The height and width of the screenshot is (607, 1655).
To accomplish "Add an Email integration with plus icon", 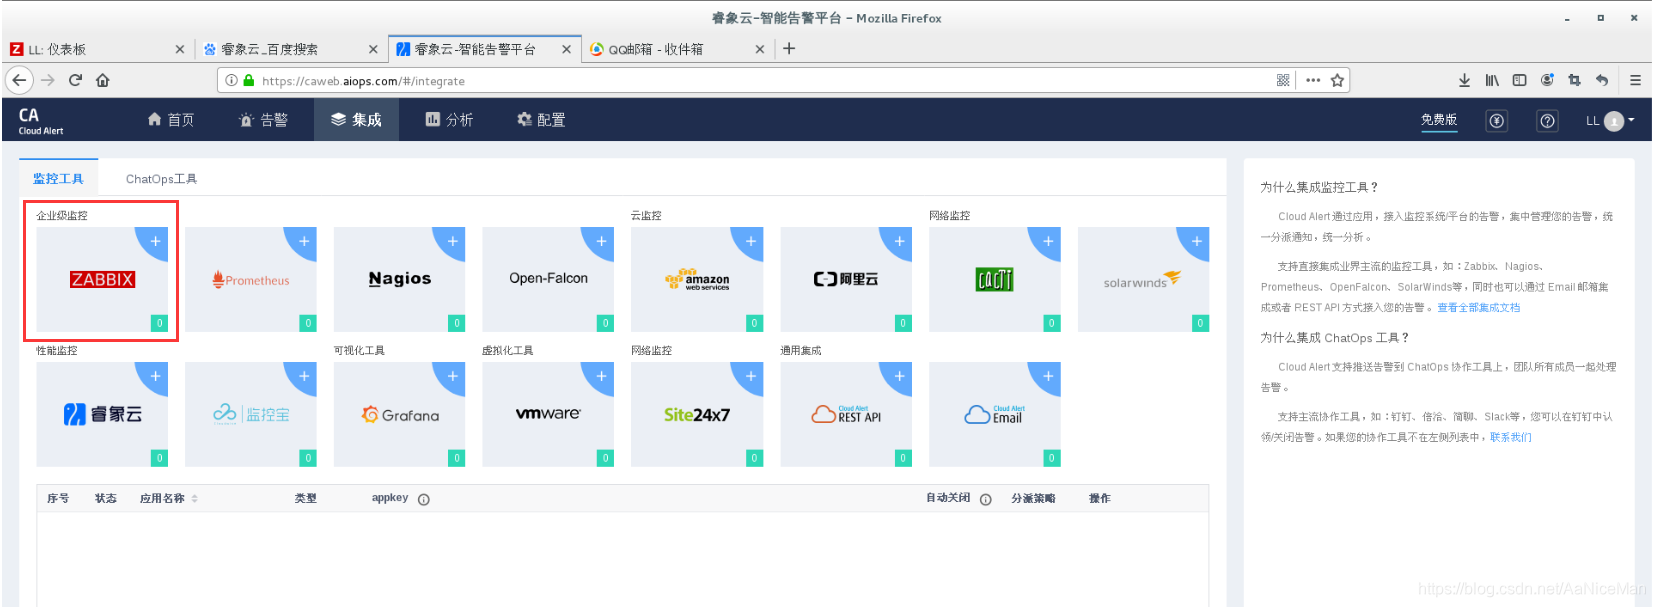I will tap(1048, 376).
